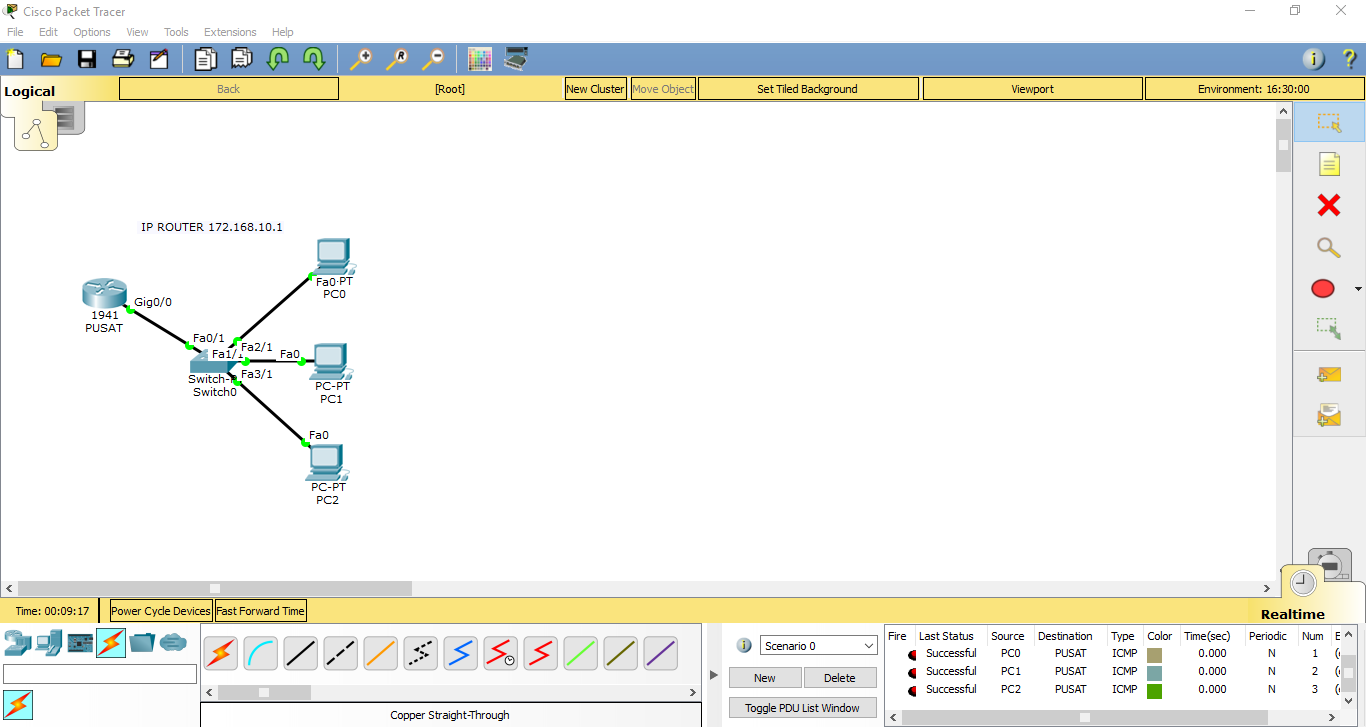Screen dimensions: 1366x727
Task: Choose the Place Note tool
Action: point(1329,165)
